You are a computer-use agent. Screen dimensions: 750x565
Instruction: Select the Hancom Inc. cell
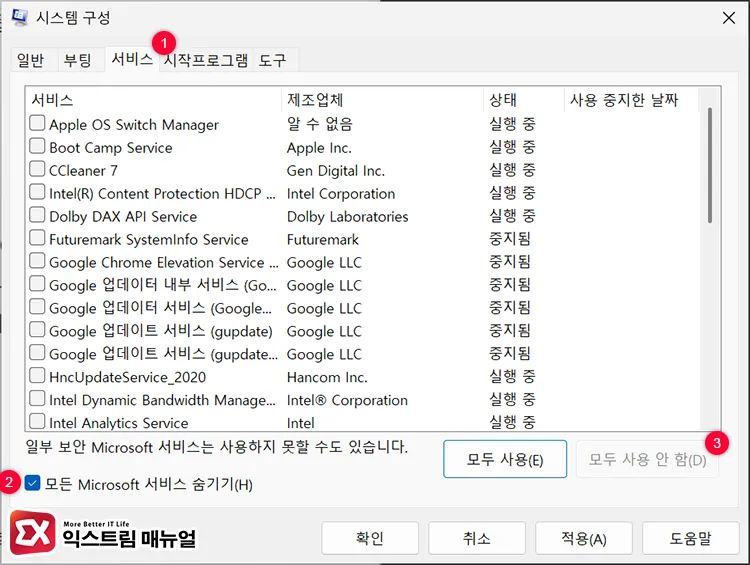[327, 377]
